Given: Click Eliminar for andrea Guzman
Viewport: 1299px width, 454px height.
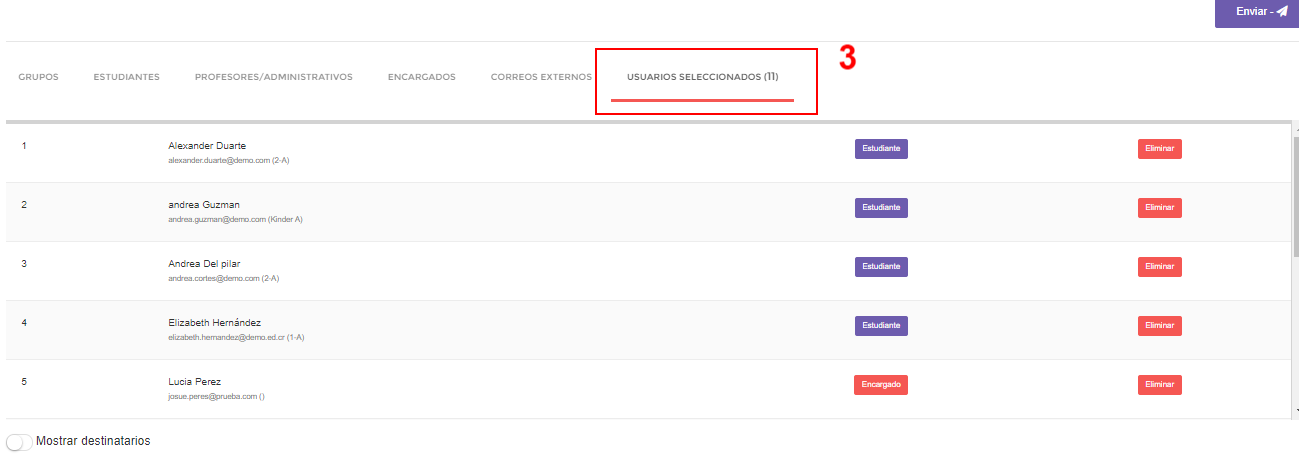Looking at the screenshot, I should pyautogui.click(x=1159, y=208).
